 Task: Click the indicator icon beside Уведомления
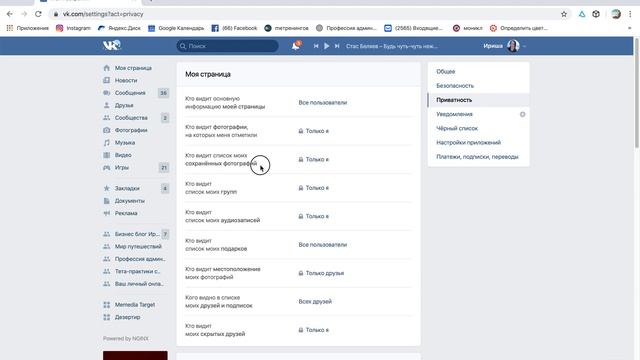pyautogui.click(x=522, y=114)
